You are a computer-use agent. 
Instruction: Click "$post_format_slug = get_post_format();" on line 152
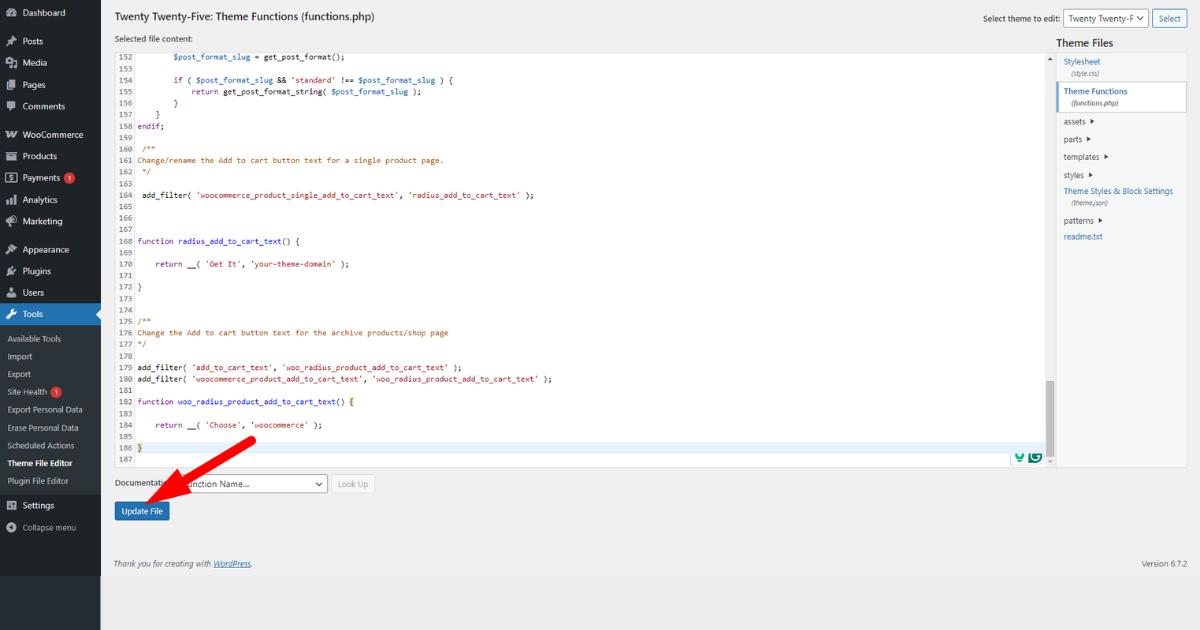tap(259, 57)
